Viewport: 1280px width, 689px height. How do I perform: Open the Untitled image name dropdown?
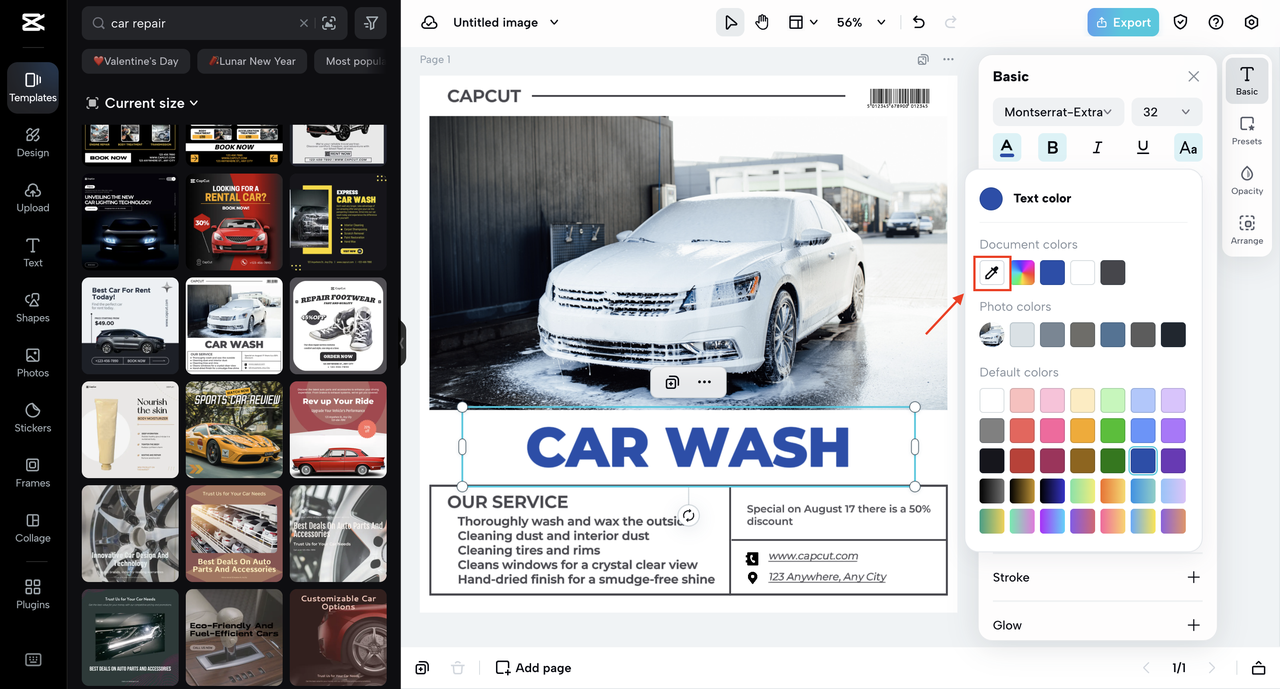coord(506,22)
